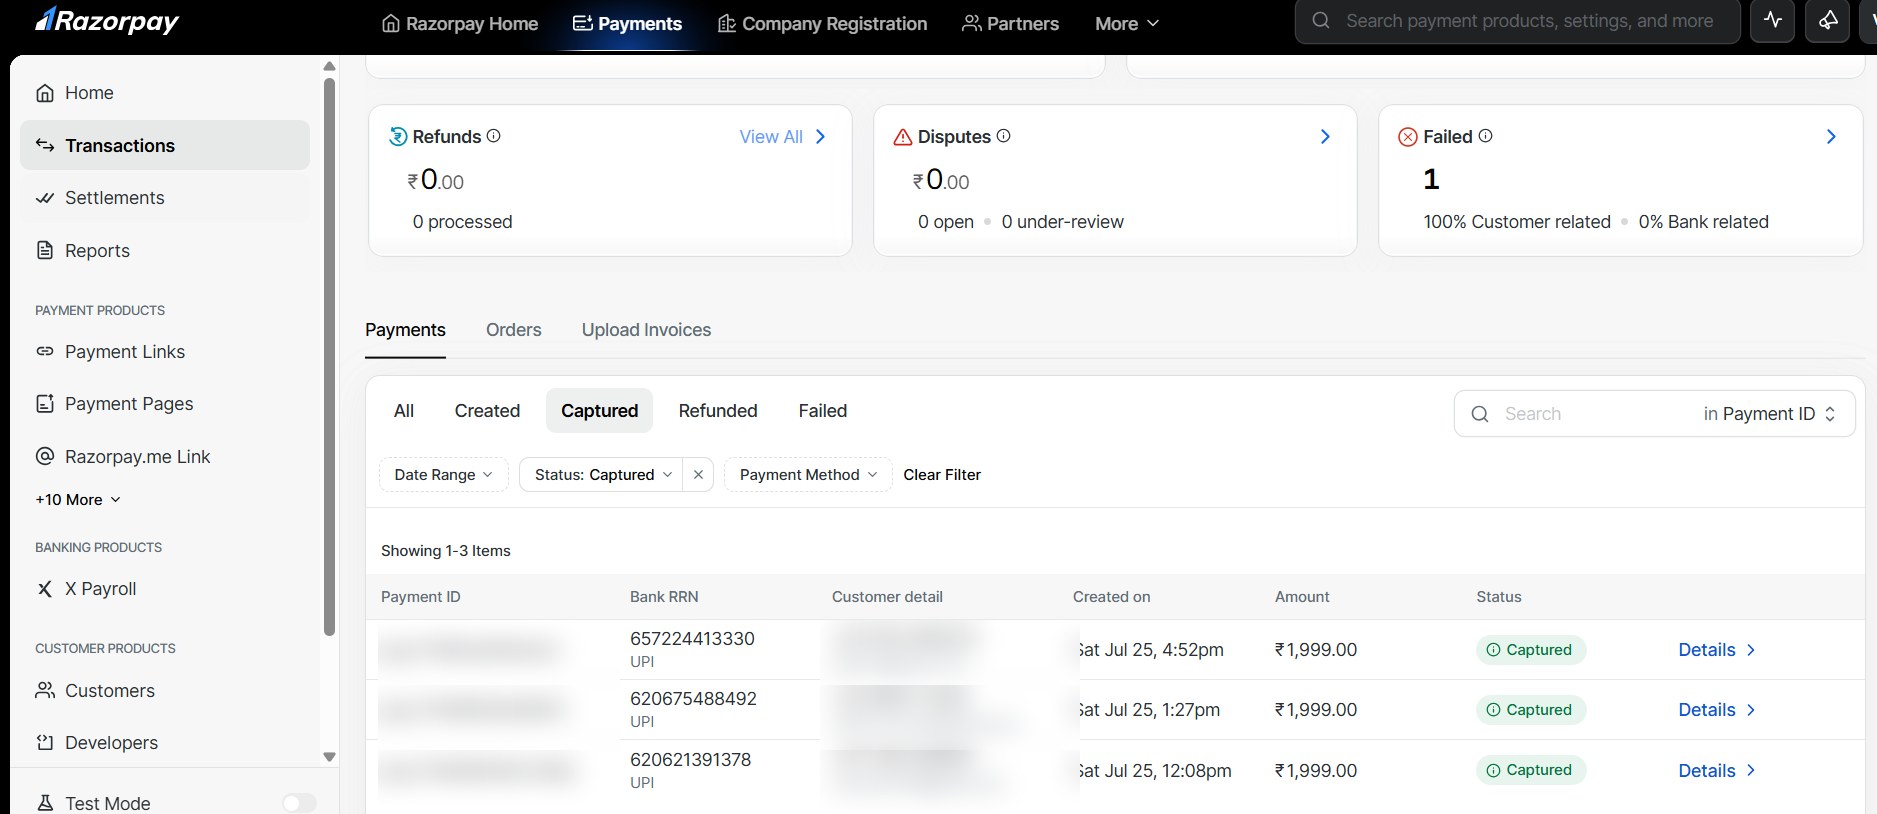
Task: Click the X Payroll icon
Action: tap(45, 589)
